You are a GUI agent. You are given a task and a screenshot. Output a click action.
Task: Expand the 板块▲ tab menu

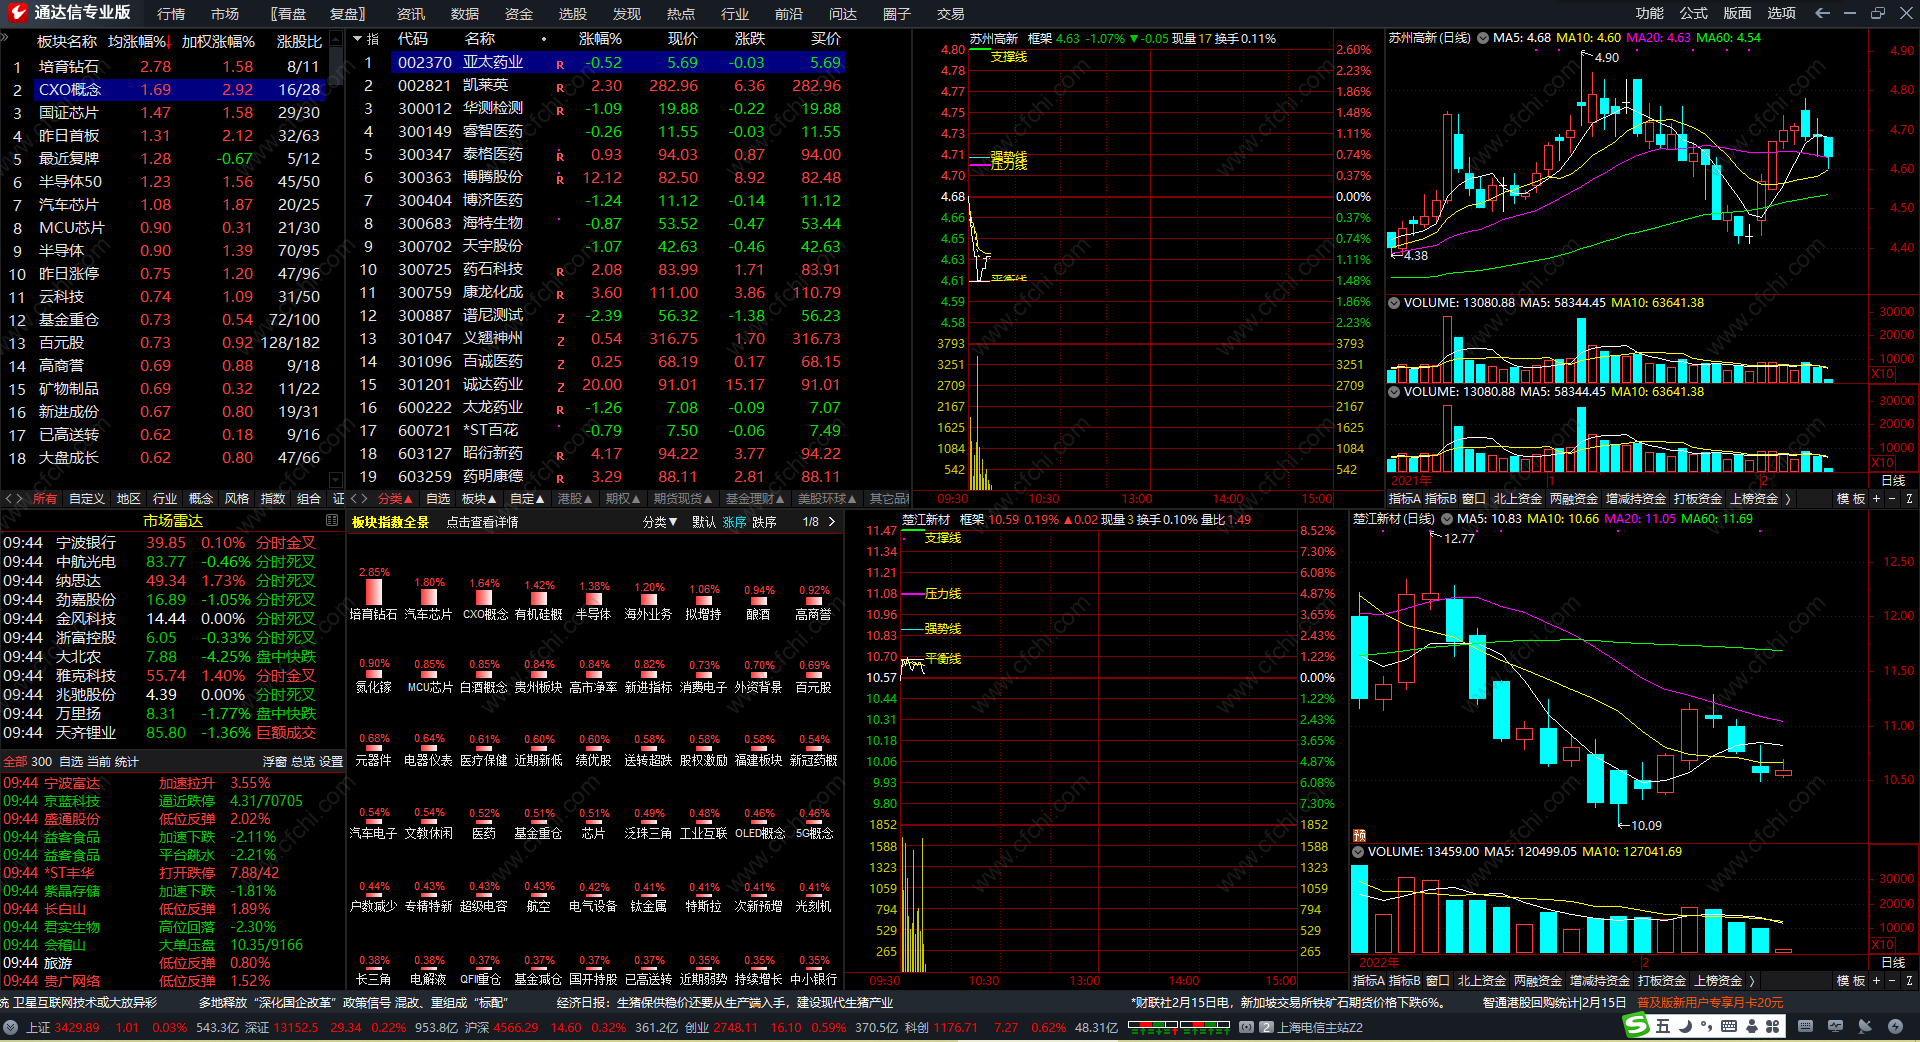pyautogui.click(x=479, y=498)
